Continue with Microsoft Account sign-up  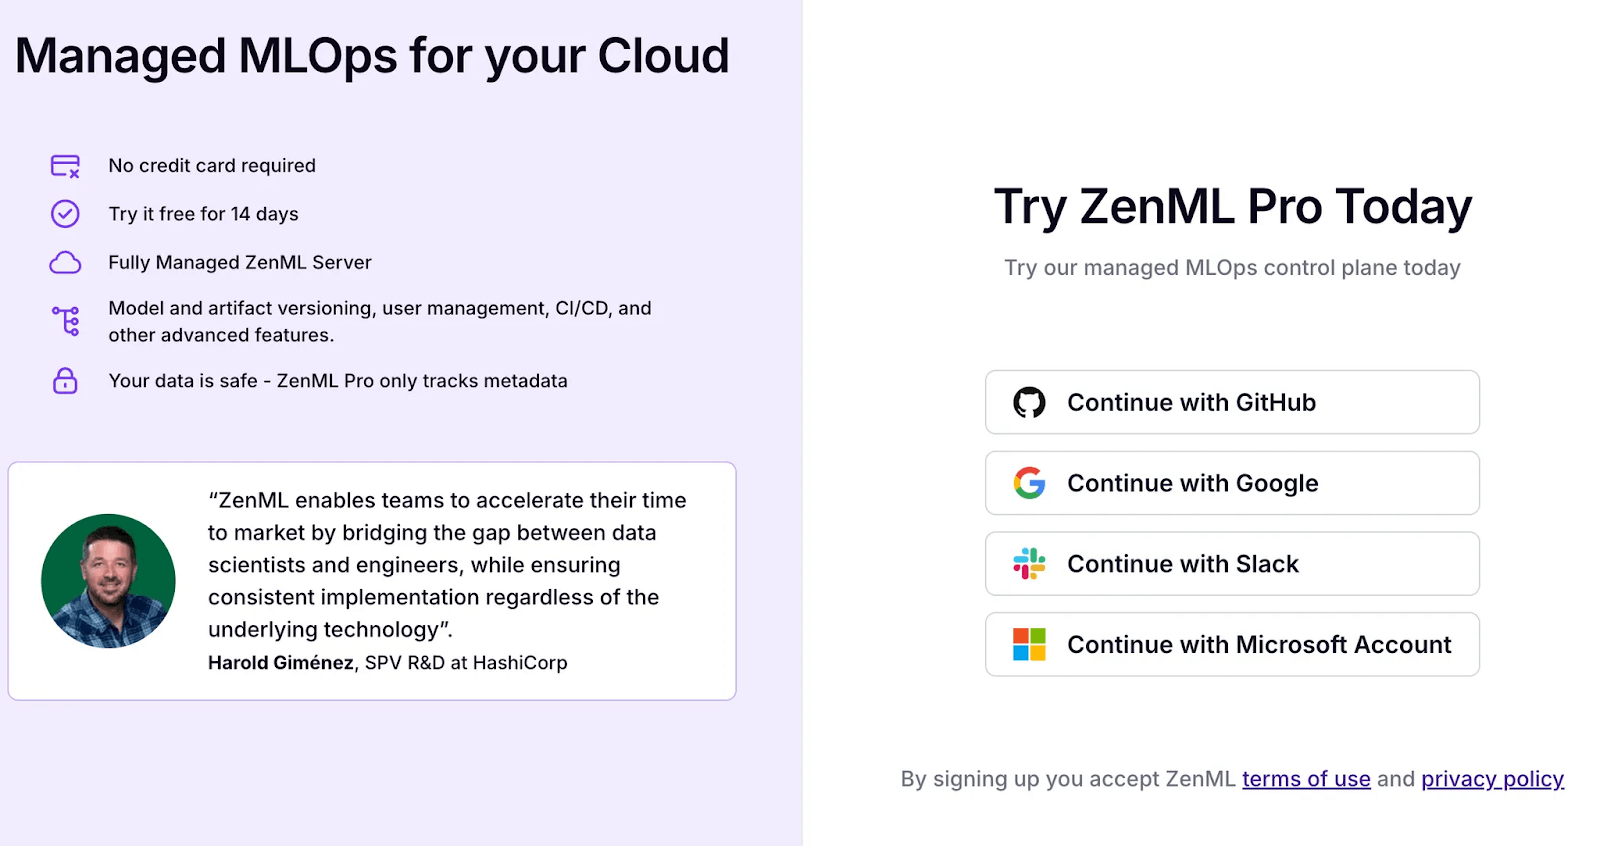tap(1232, 645)
